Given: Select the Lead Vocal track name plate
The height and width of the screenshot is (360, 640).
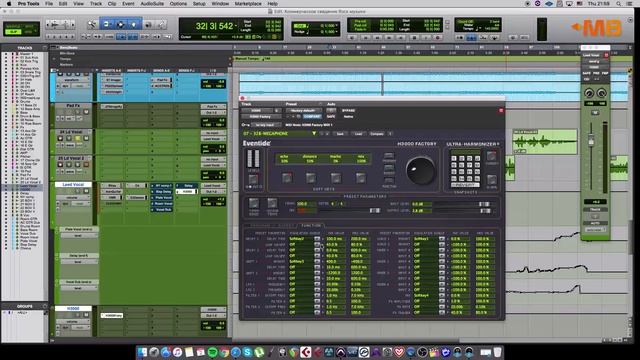Looking at the screenshot, I should [73, 184].
